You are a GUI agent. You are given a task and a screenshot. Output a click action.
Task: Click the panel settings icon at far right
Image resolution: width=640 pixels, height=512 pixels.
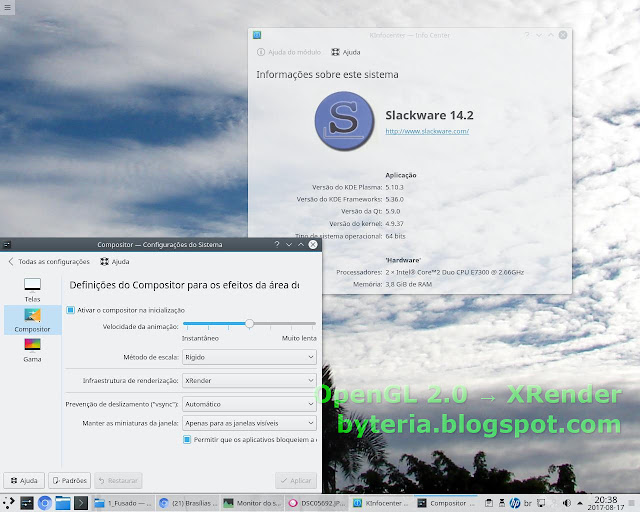[x=633, y=503]
